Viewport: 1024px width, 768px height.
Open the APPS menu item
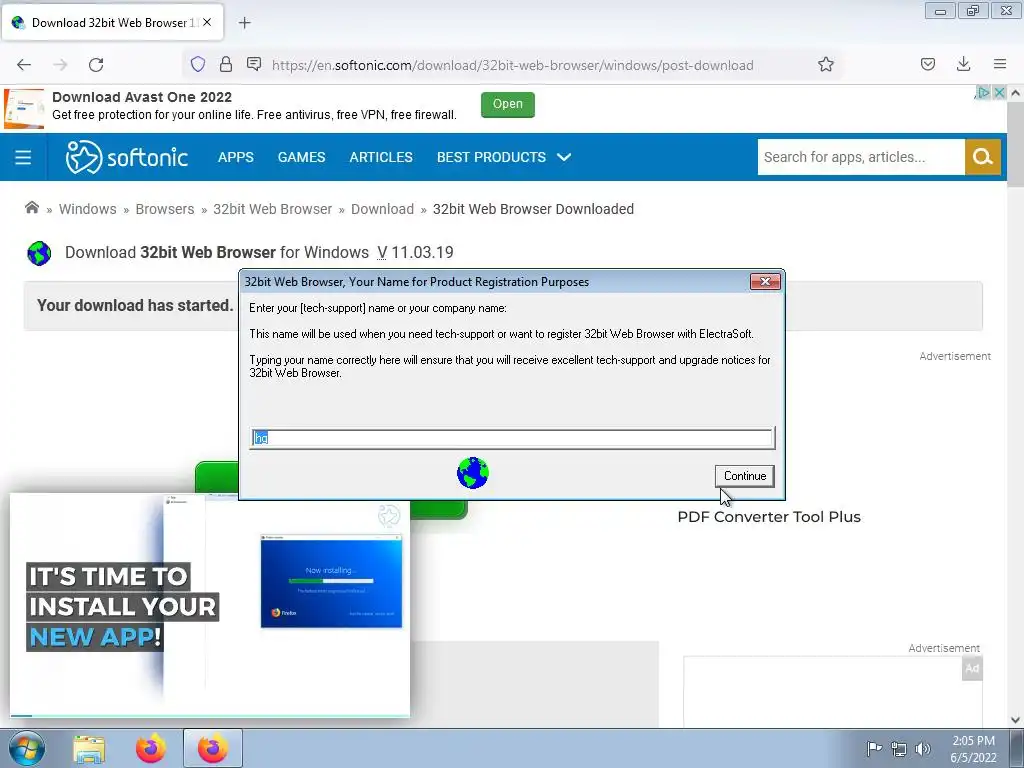pos(236,157)
